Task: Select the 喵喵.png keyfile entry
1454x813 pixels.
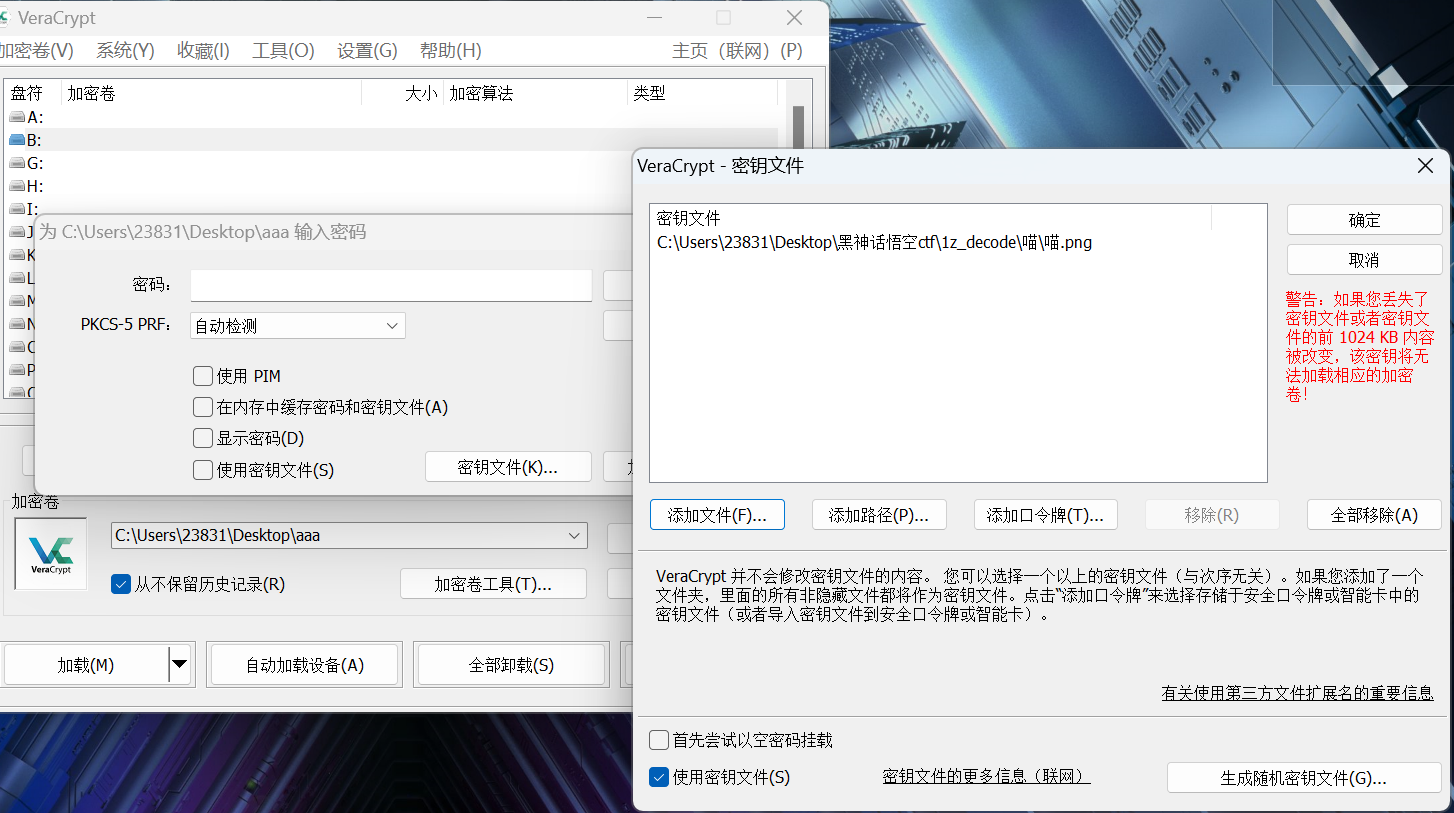Action: click(x=874, y=242)
